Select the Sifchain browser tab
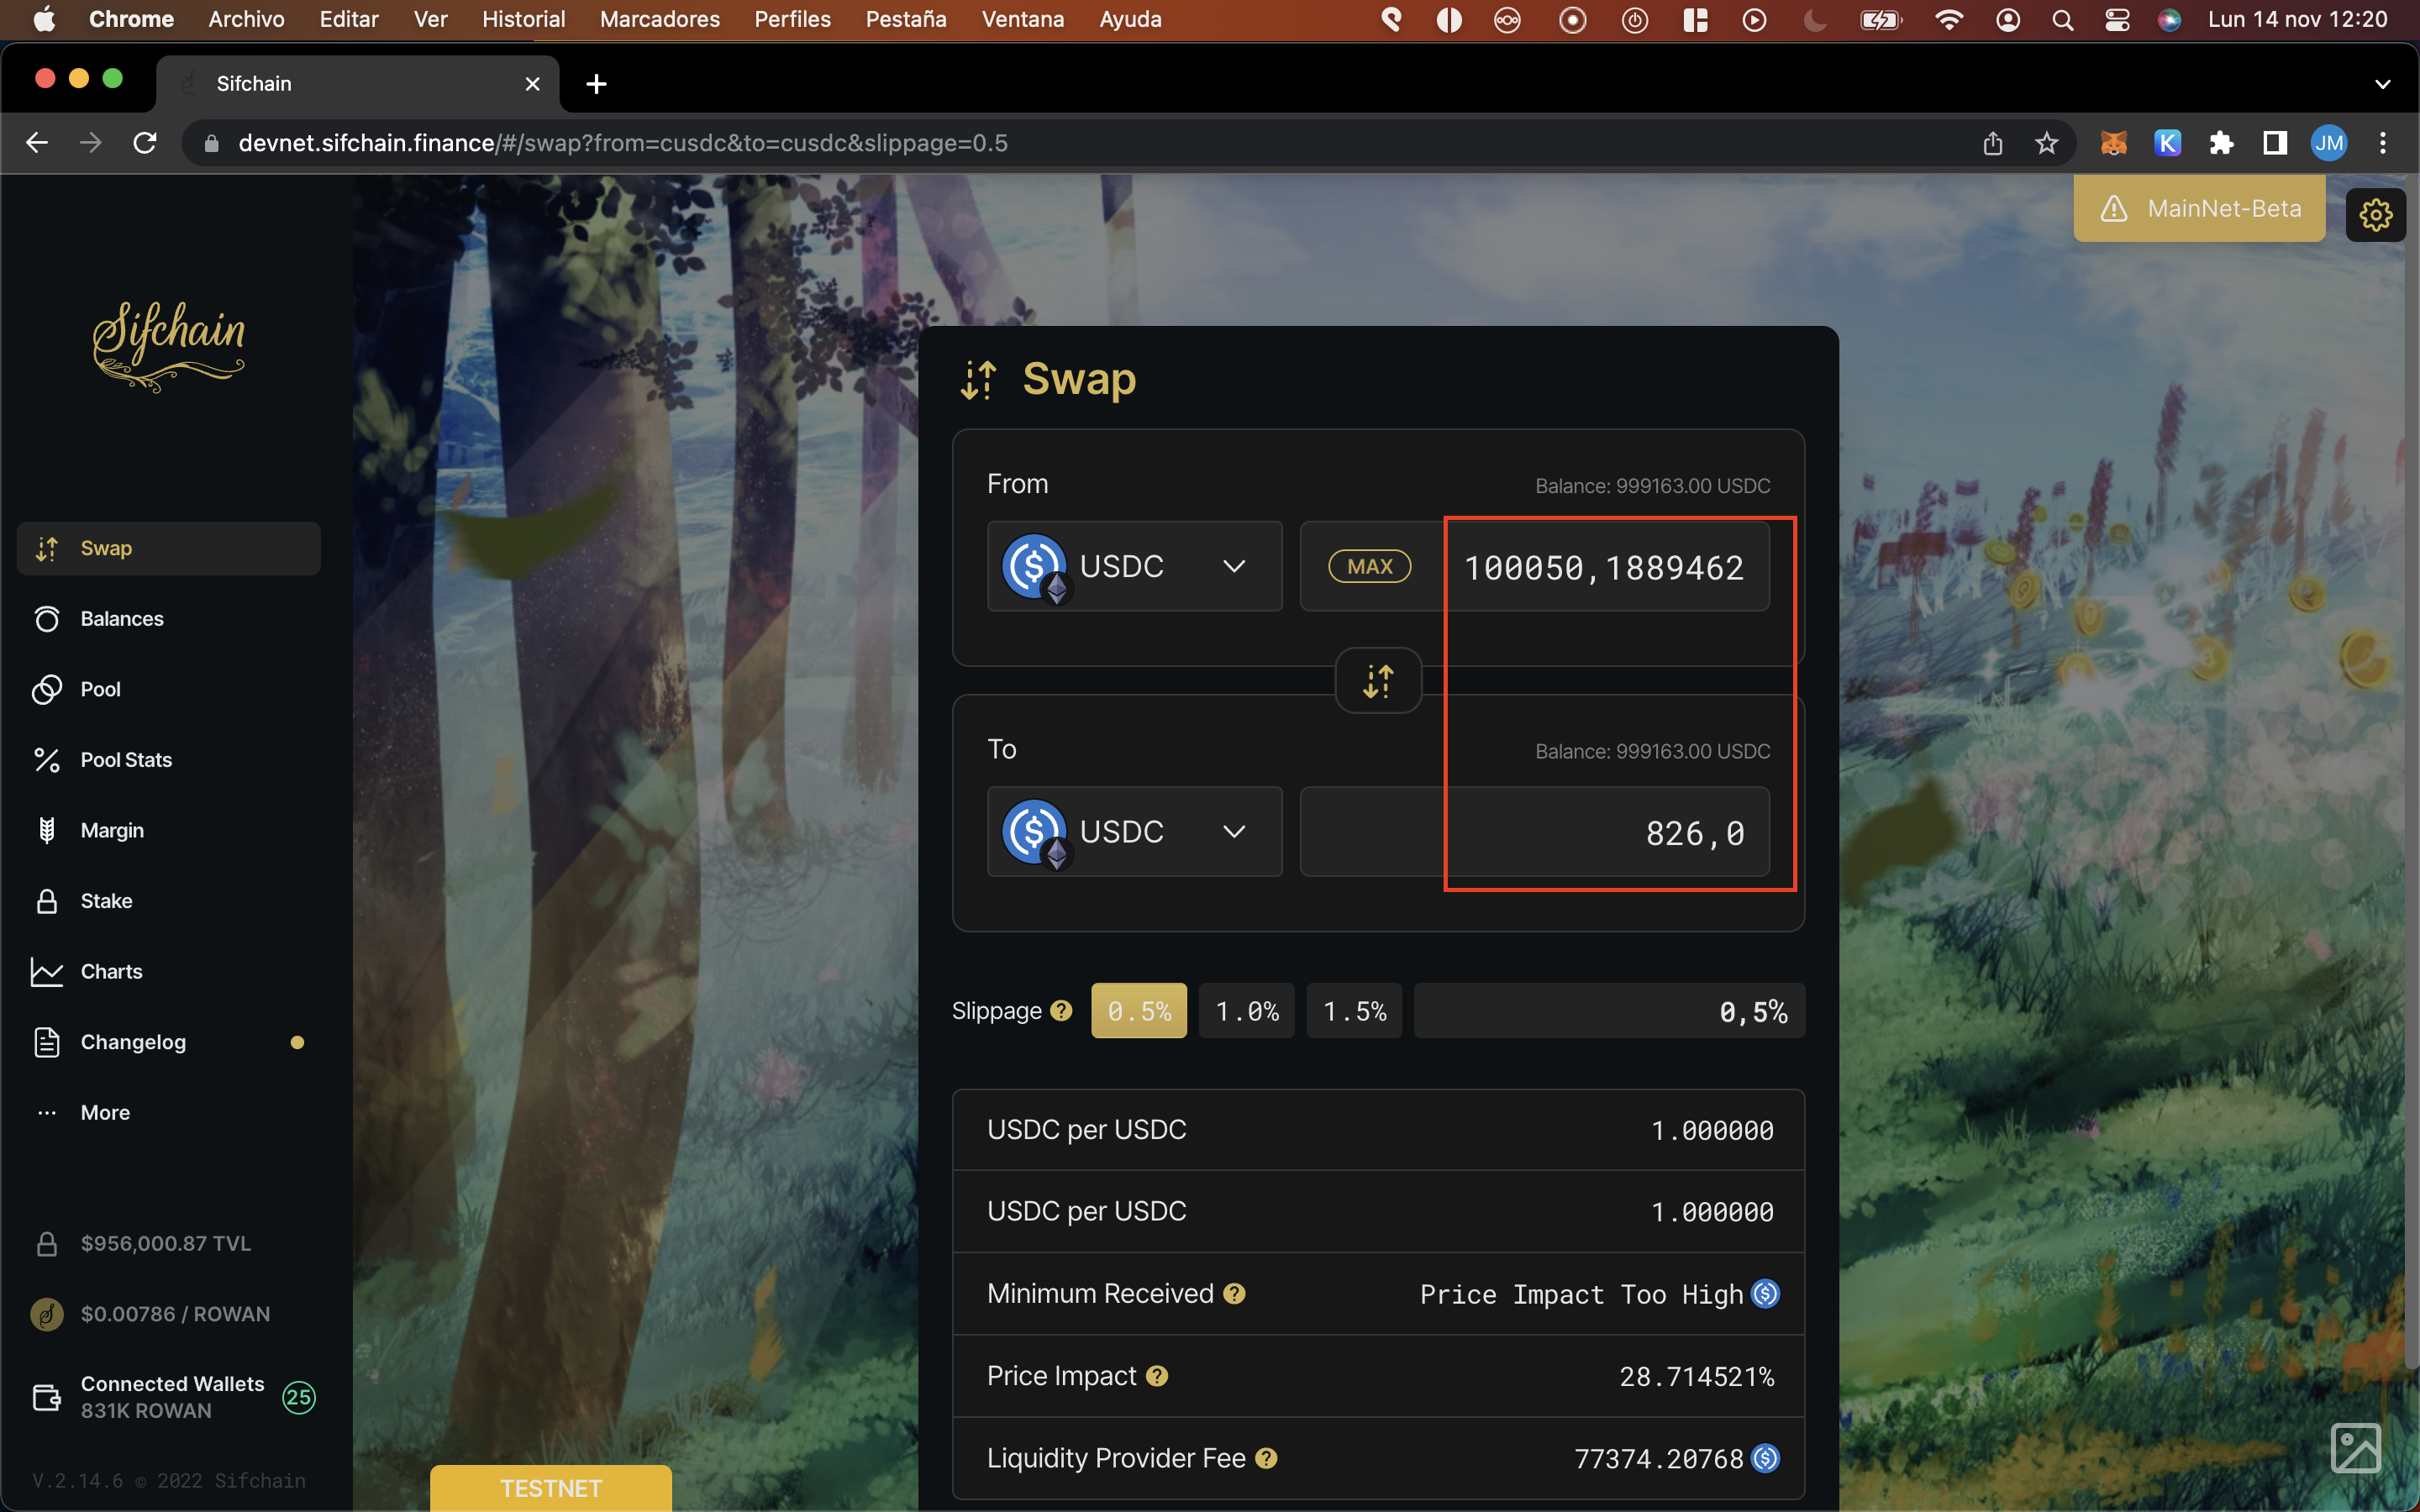Viewport: 2420px width, 1512px height. [x=357, y=84]
